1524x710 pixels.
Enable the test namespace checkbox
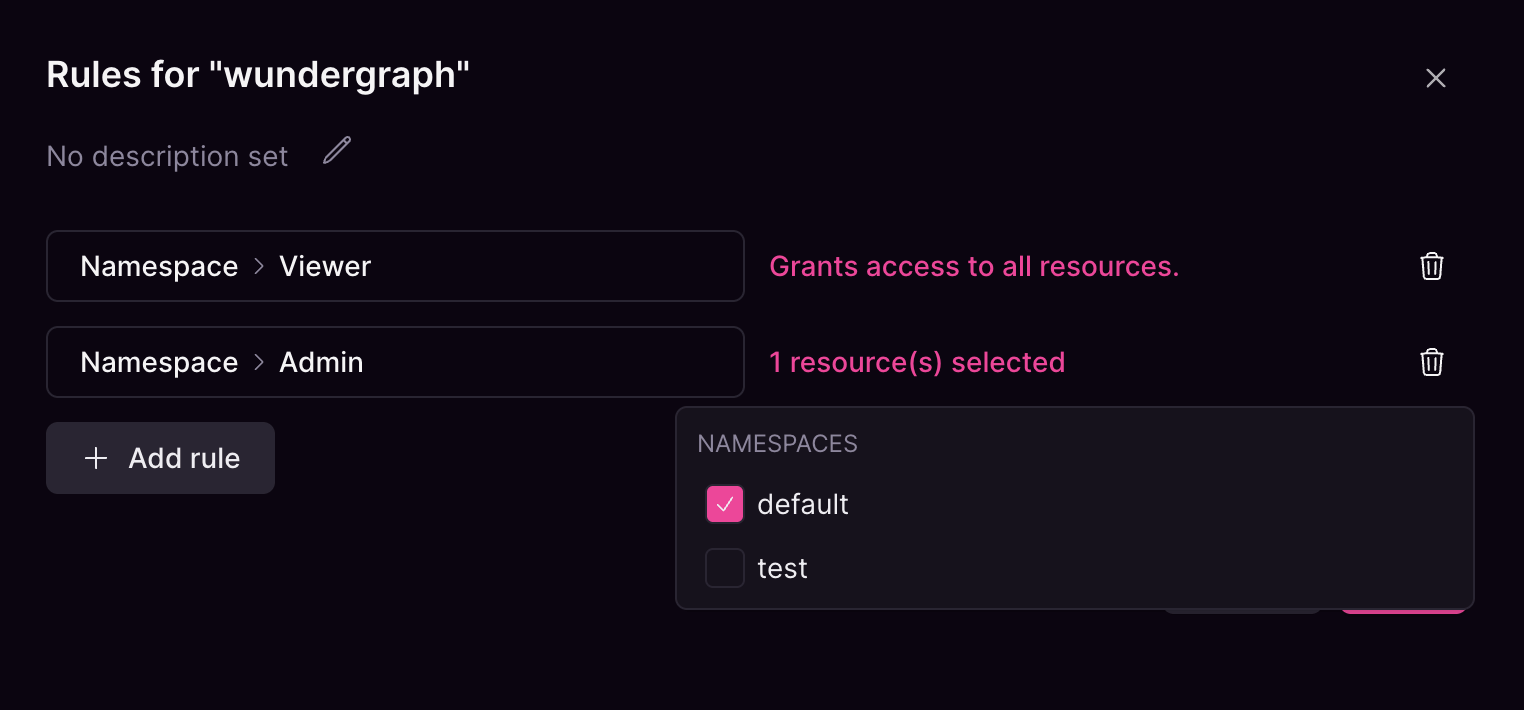(x=724, y=568)
